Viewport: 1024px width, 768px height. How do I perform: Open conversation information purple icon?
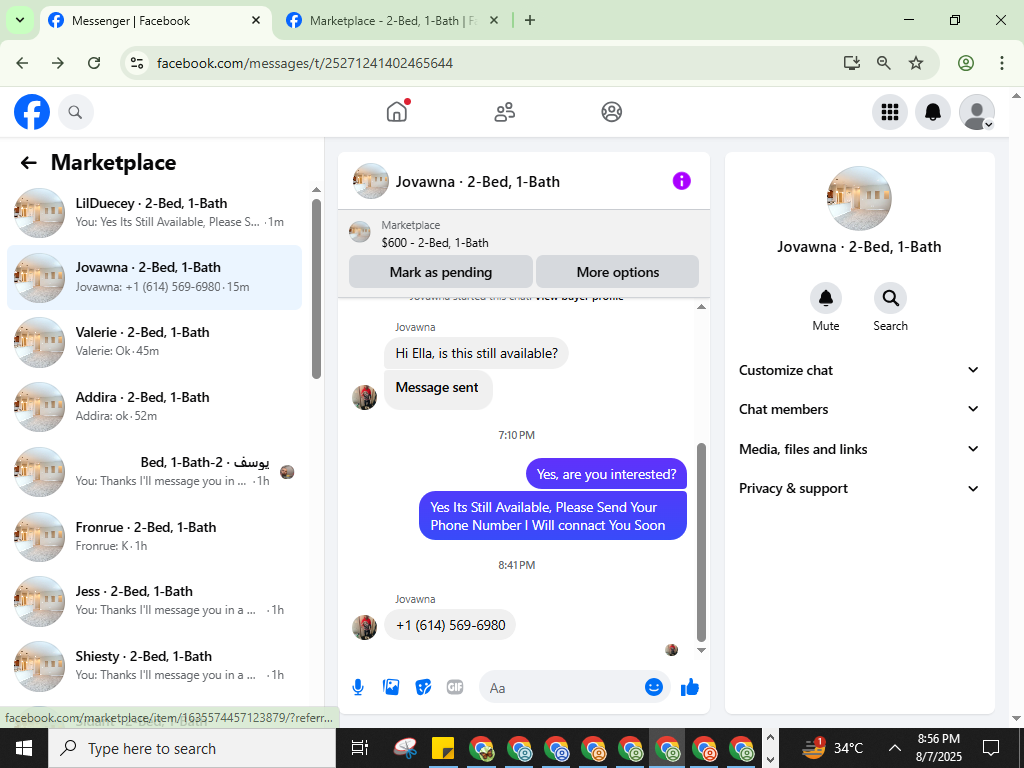tap(681, 181)
